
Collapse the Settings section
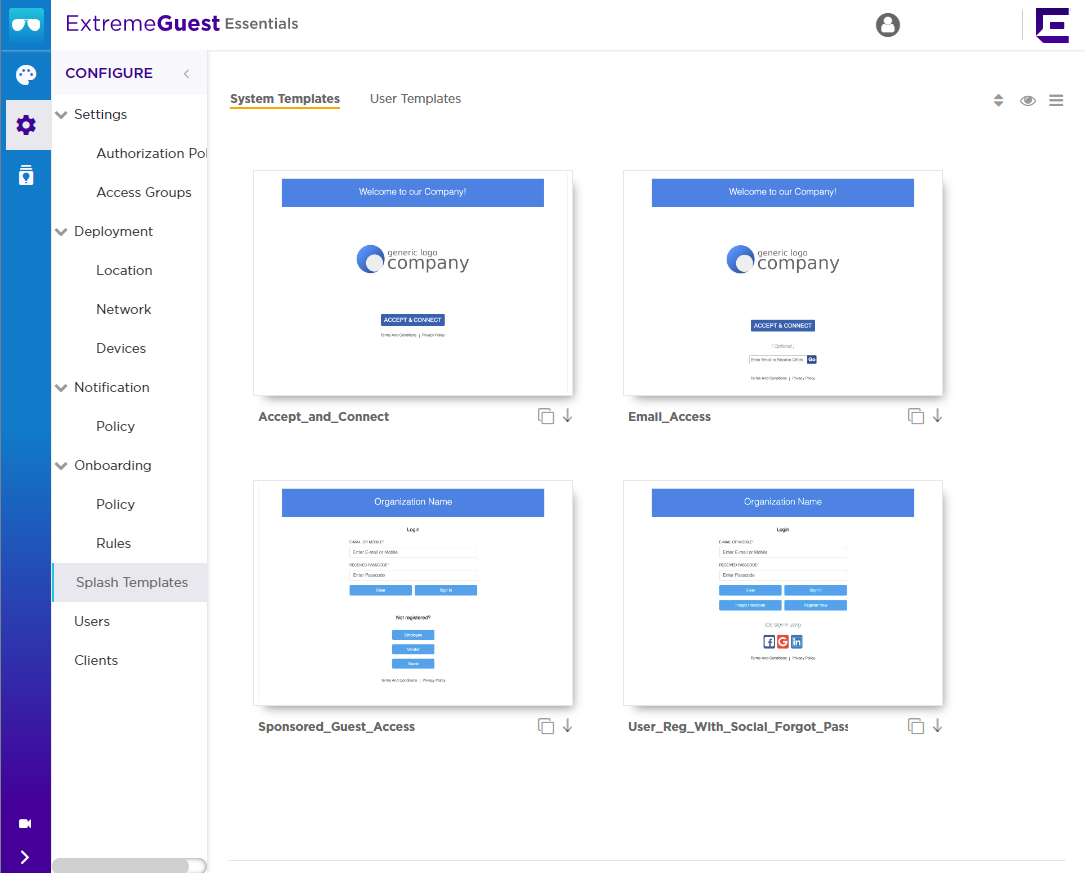point(60,114)
